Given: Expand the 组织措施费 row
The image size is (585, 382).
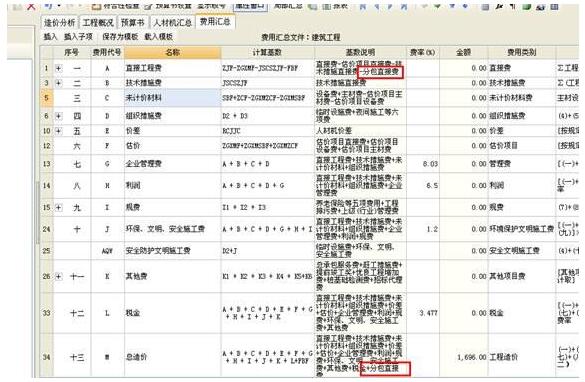Looking at the screenshot, I should point(59,116).
